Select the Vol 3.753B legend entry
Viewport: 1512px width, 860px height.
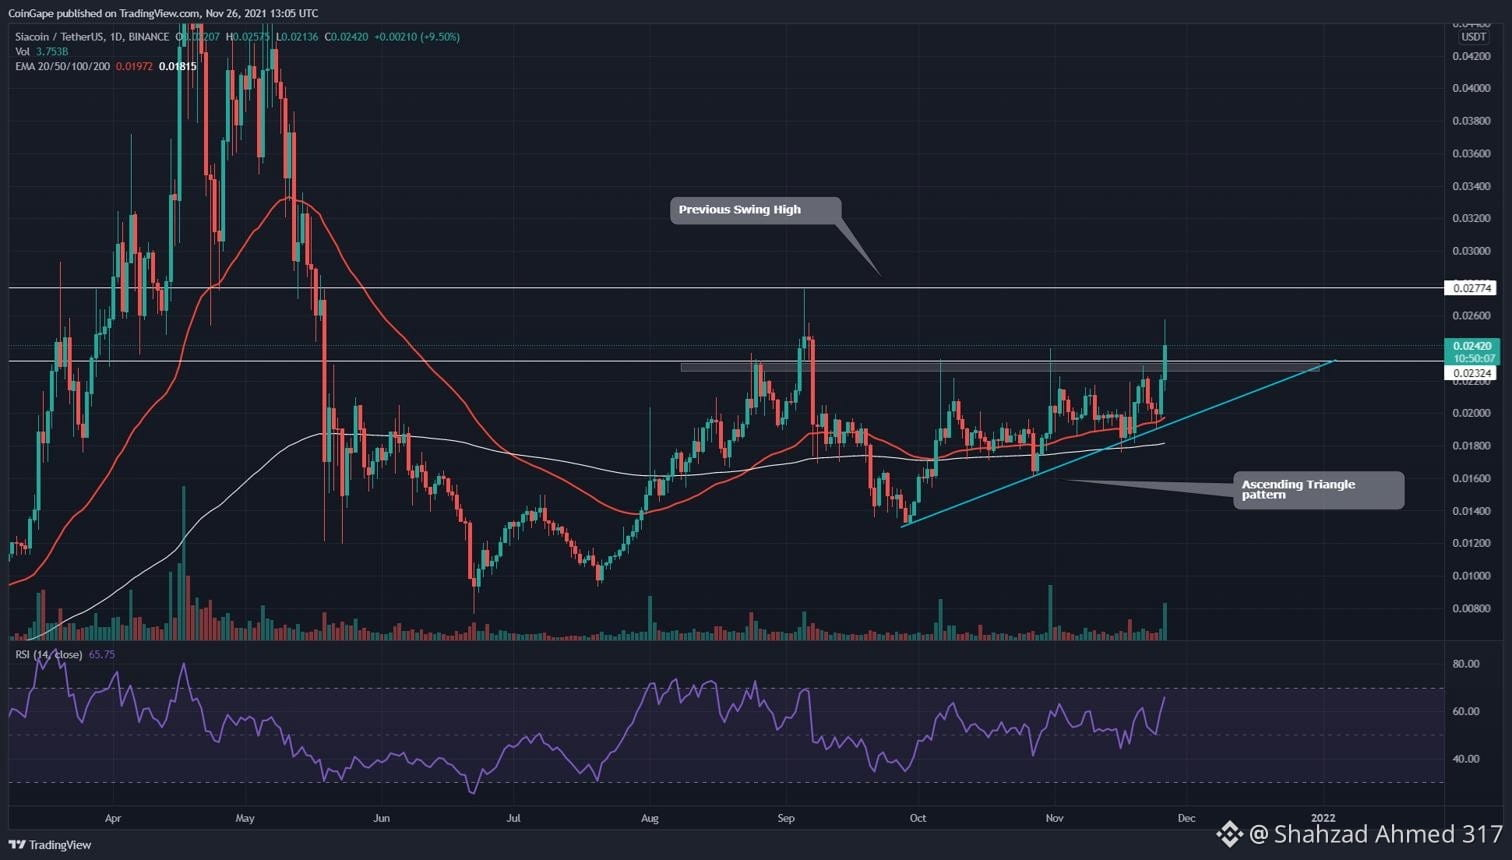[41, 51]
